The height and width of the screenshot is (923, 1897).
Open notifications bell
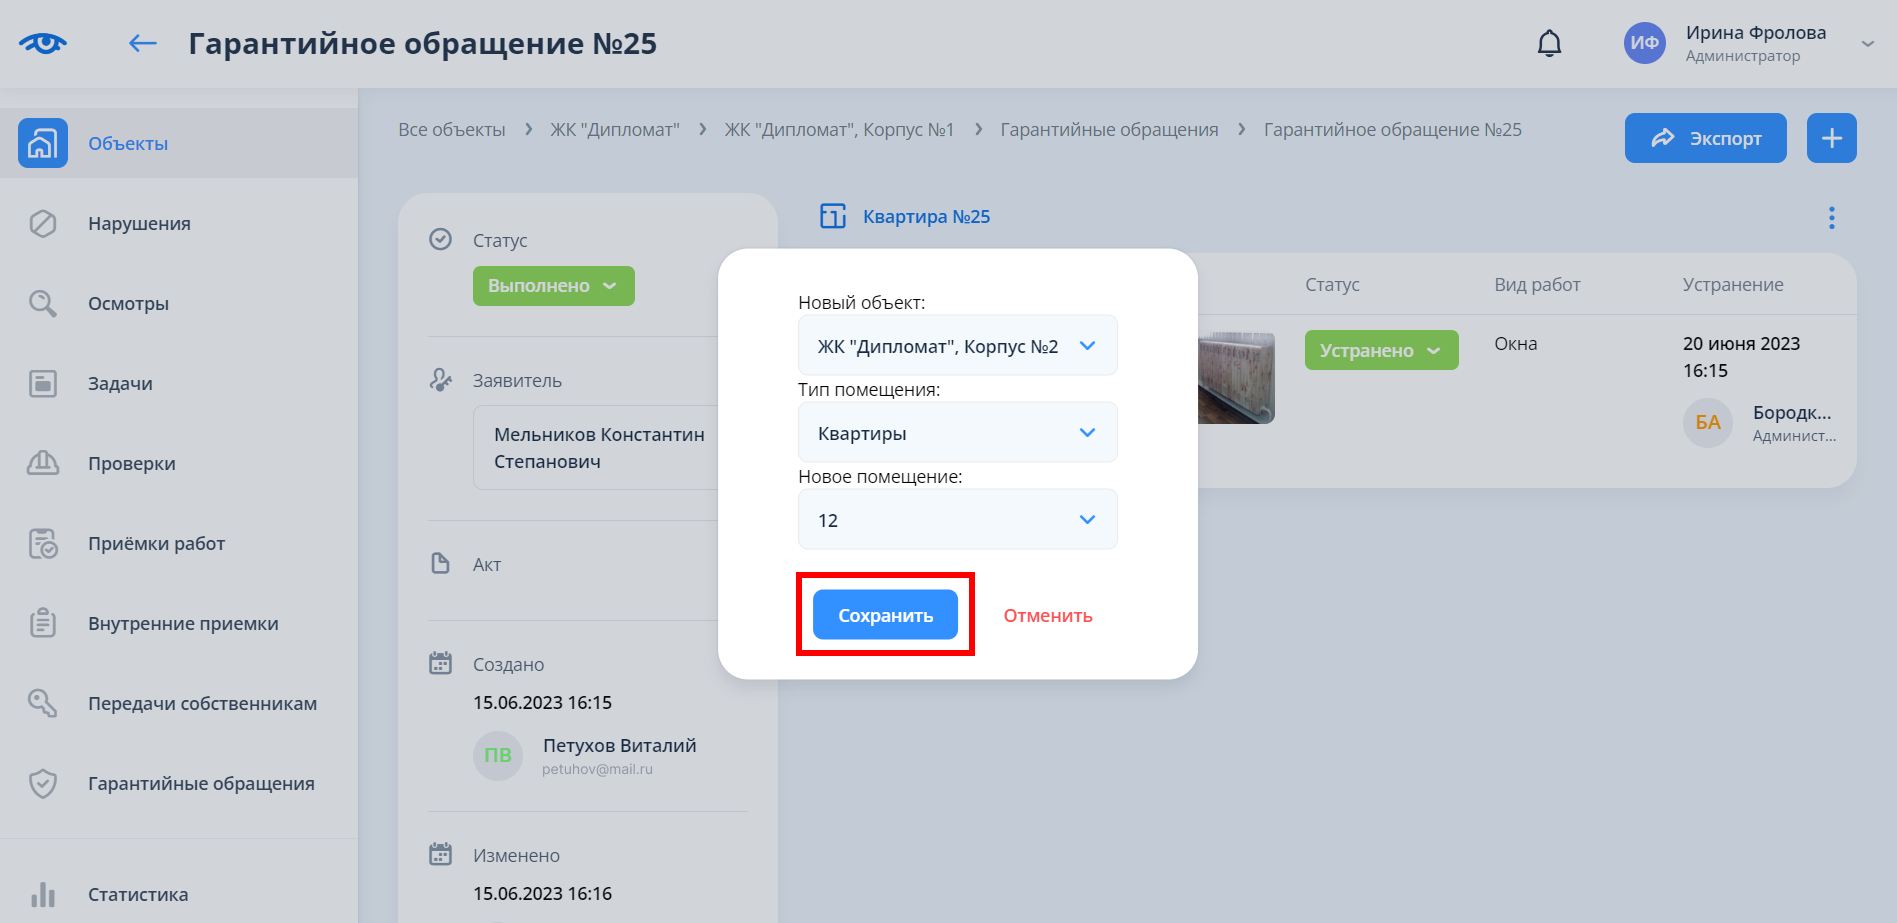click(x=1549, y=43)
